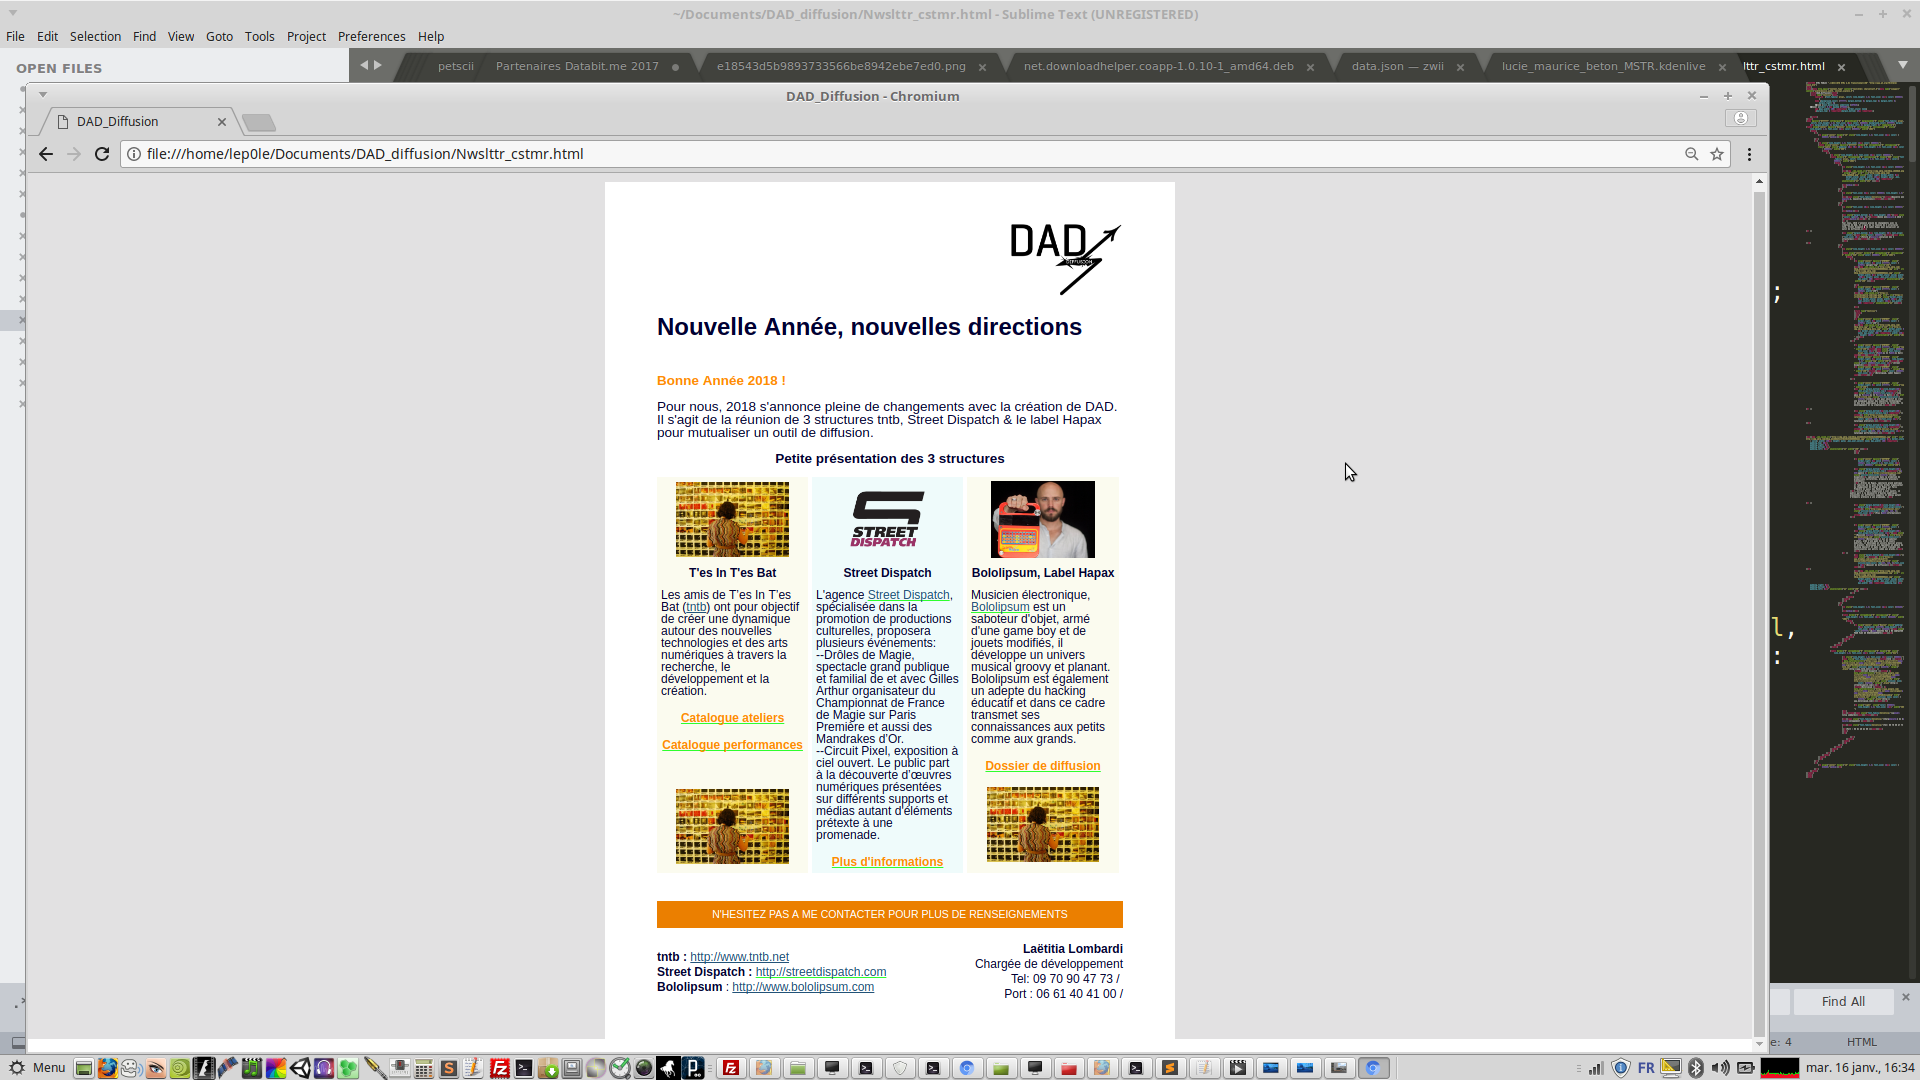Expand the Sublime Text tab list dropdown arrow

tap(1902, 65)
